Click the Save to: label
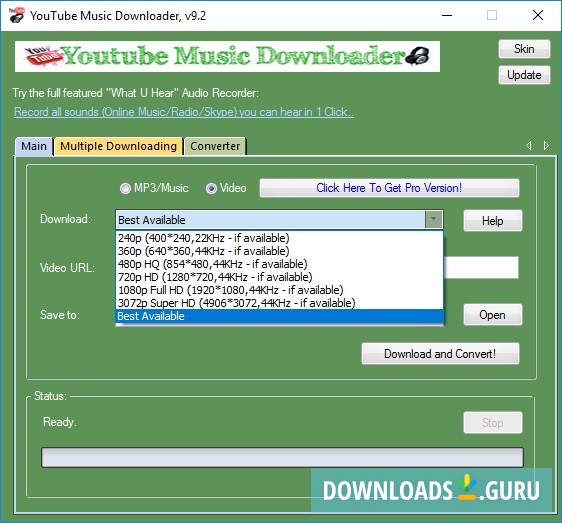The width and height of the screenshot is (562, 523). [x=60, y=315]
